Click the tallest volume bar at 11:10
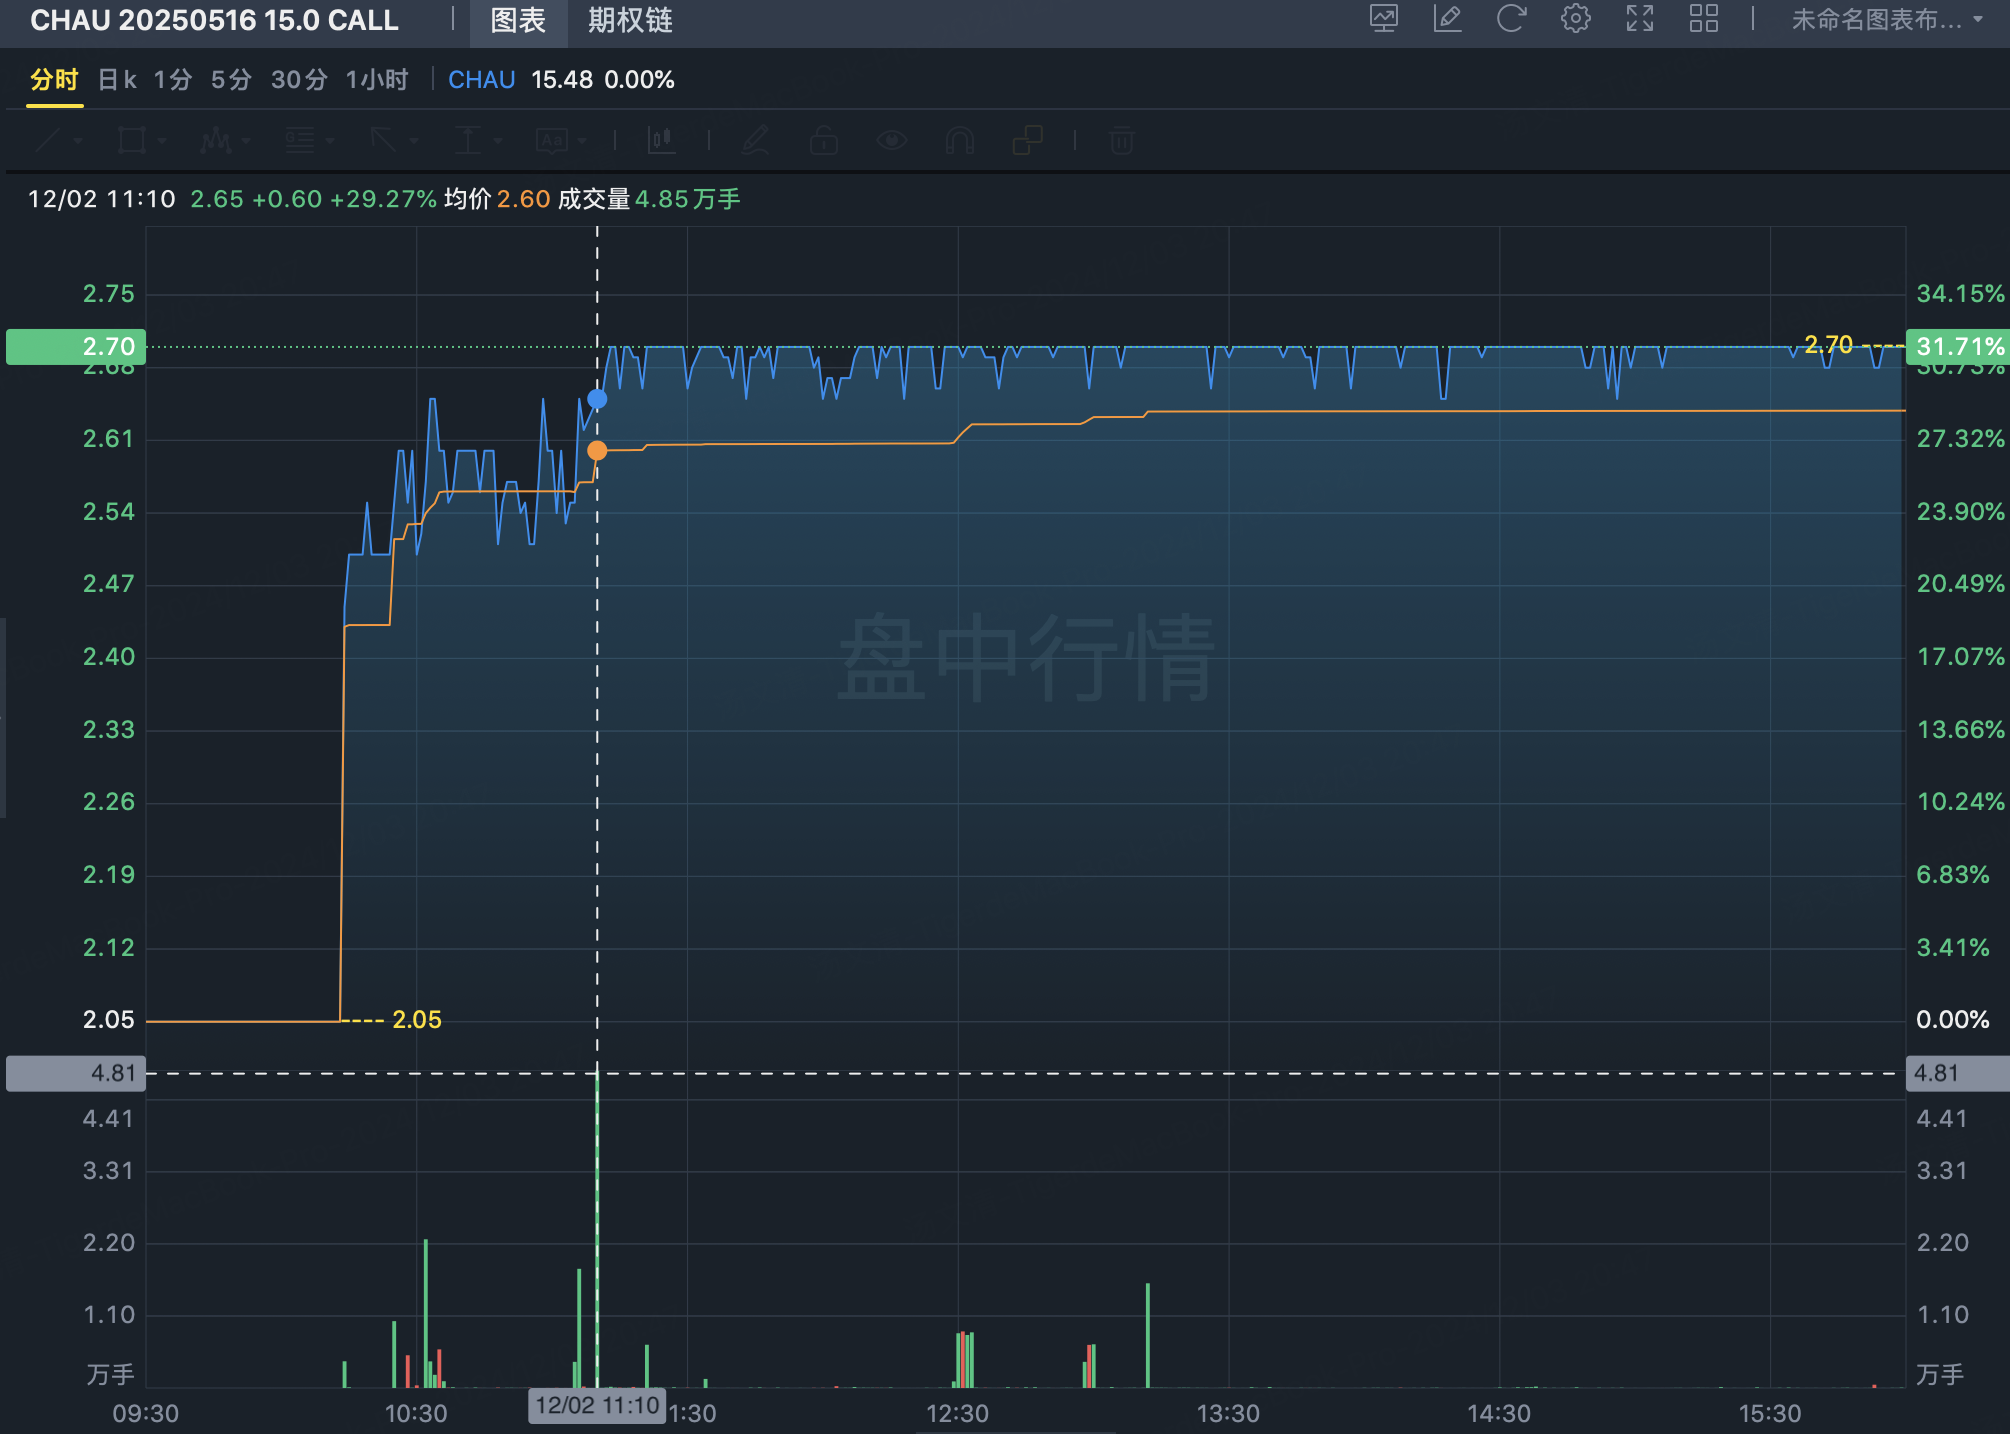This screenshot has height=1434, width=2010. (597, 1230)
